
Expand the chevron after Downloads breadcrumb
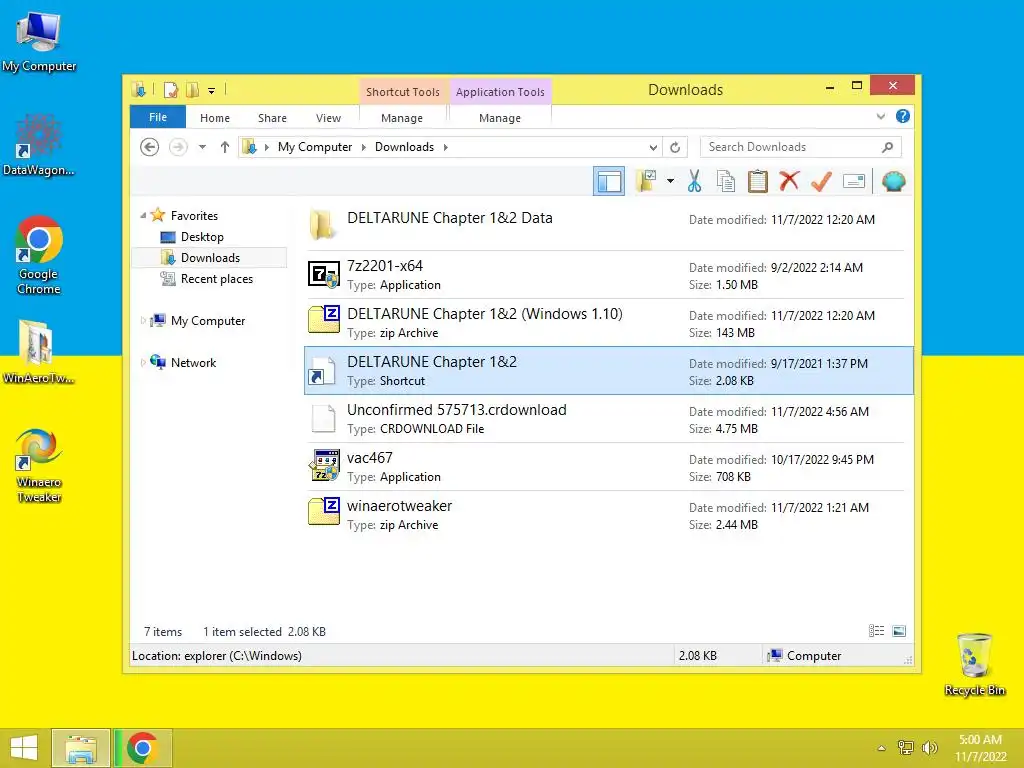[445, 147]
